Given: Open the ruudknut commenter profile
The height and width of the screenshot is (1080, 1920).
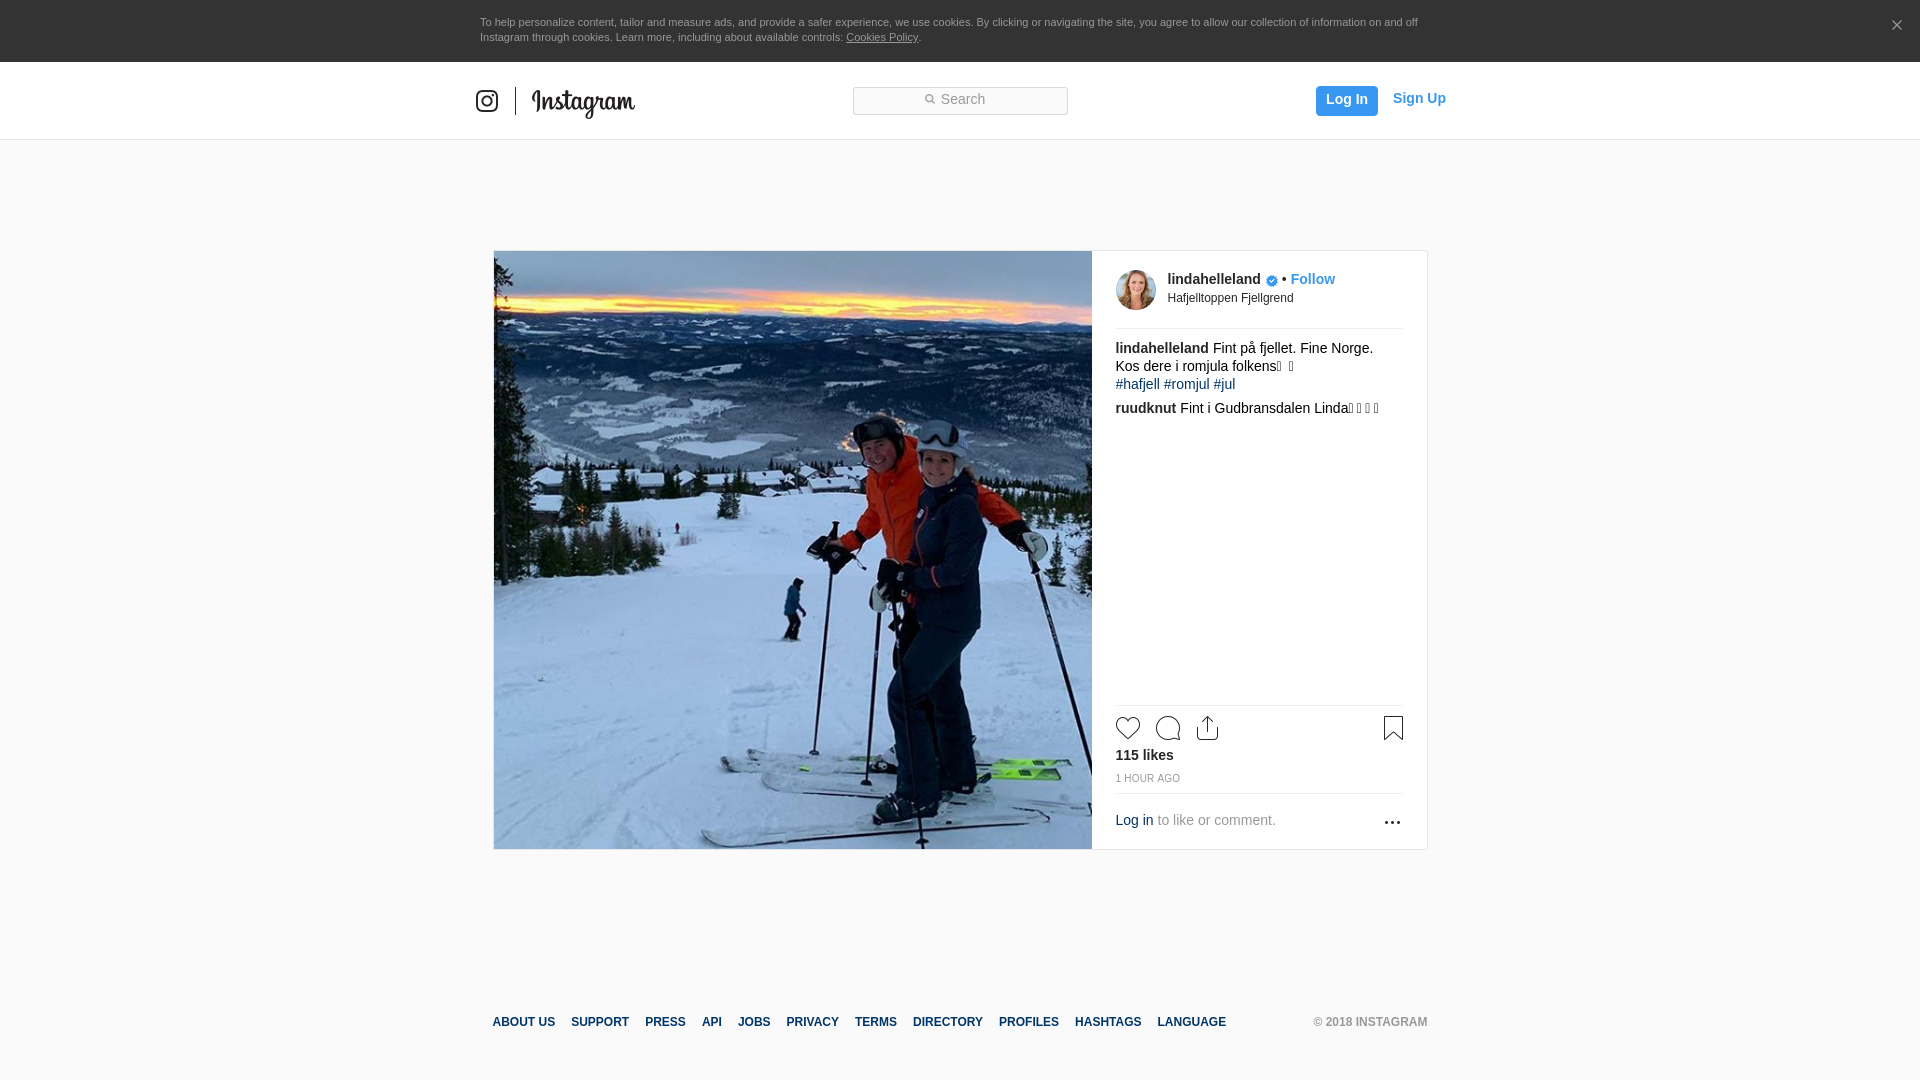Looking at the screenshot, I should point(1145,408).
